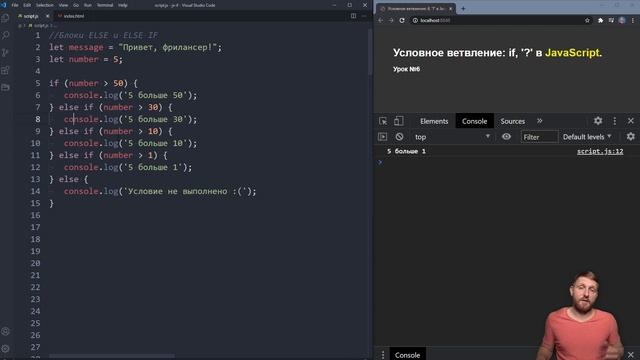Open the Default levels dropdown
Image resolution: width=640 pixels, height=360 pixels.
tap(587, 137)
